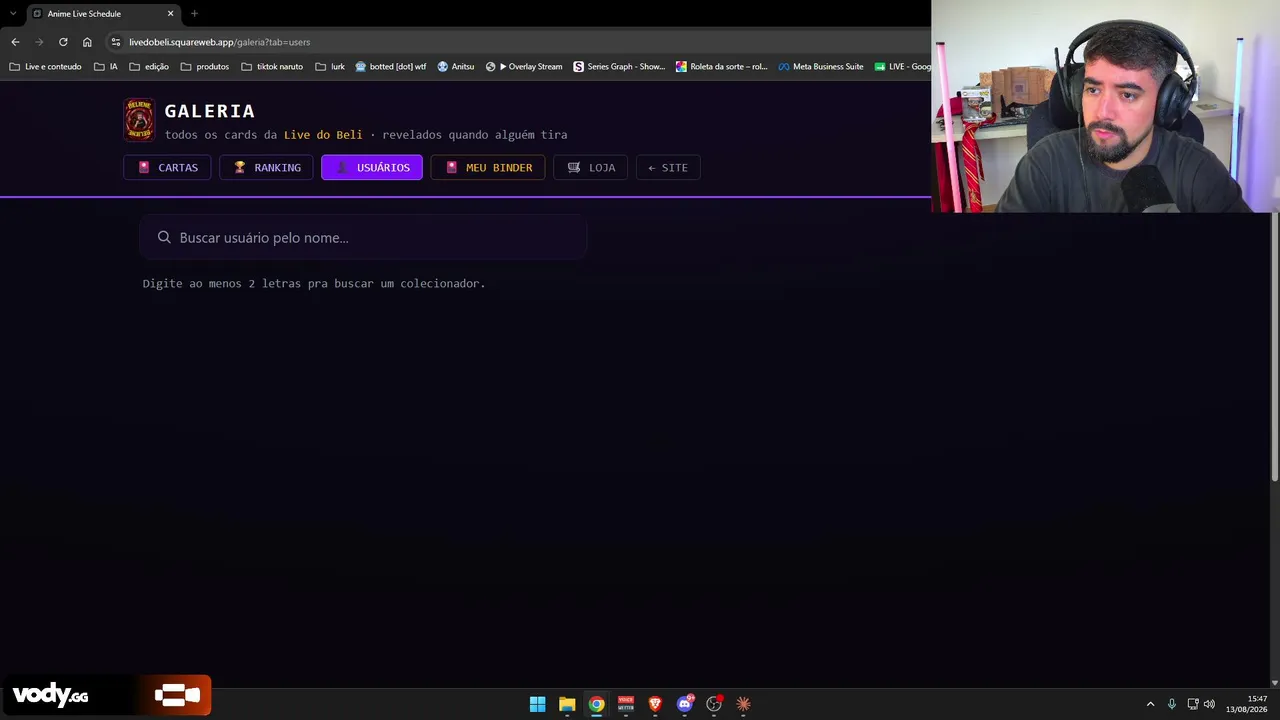1280x720 pixels.
Task: Switch to Chrome in the taskbar
Action: click(x=596, y=704)
